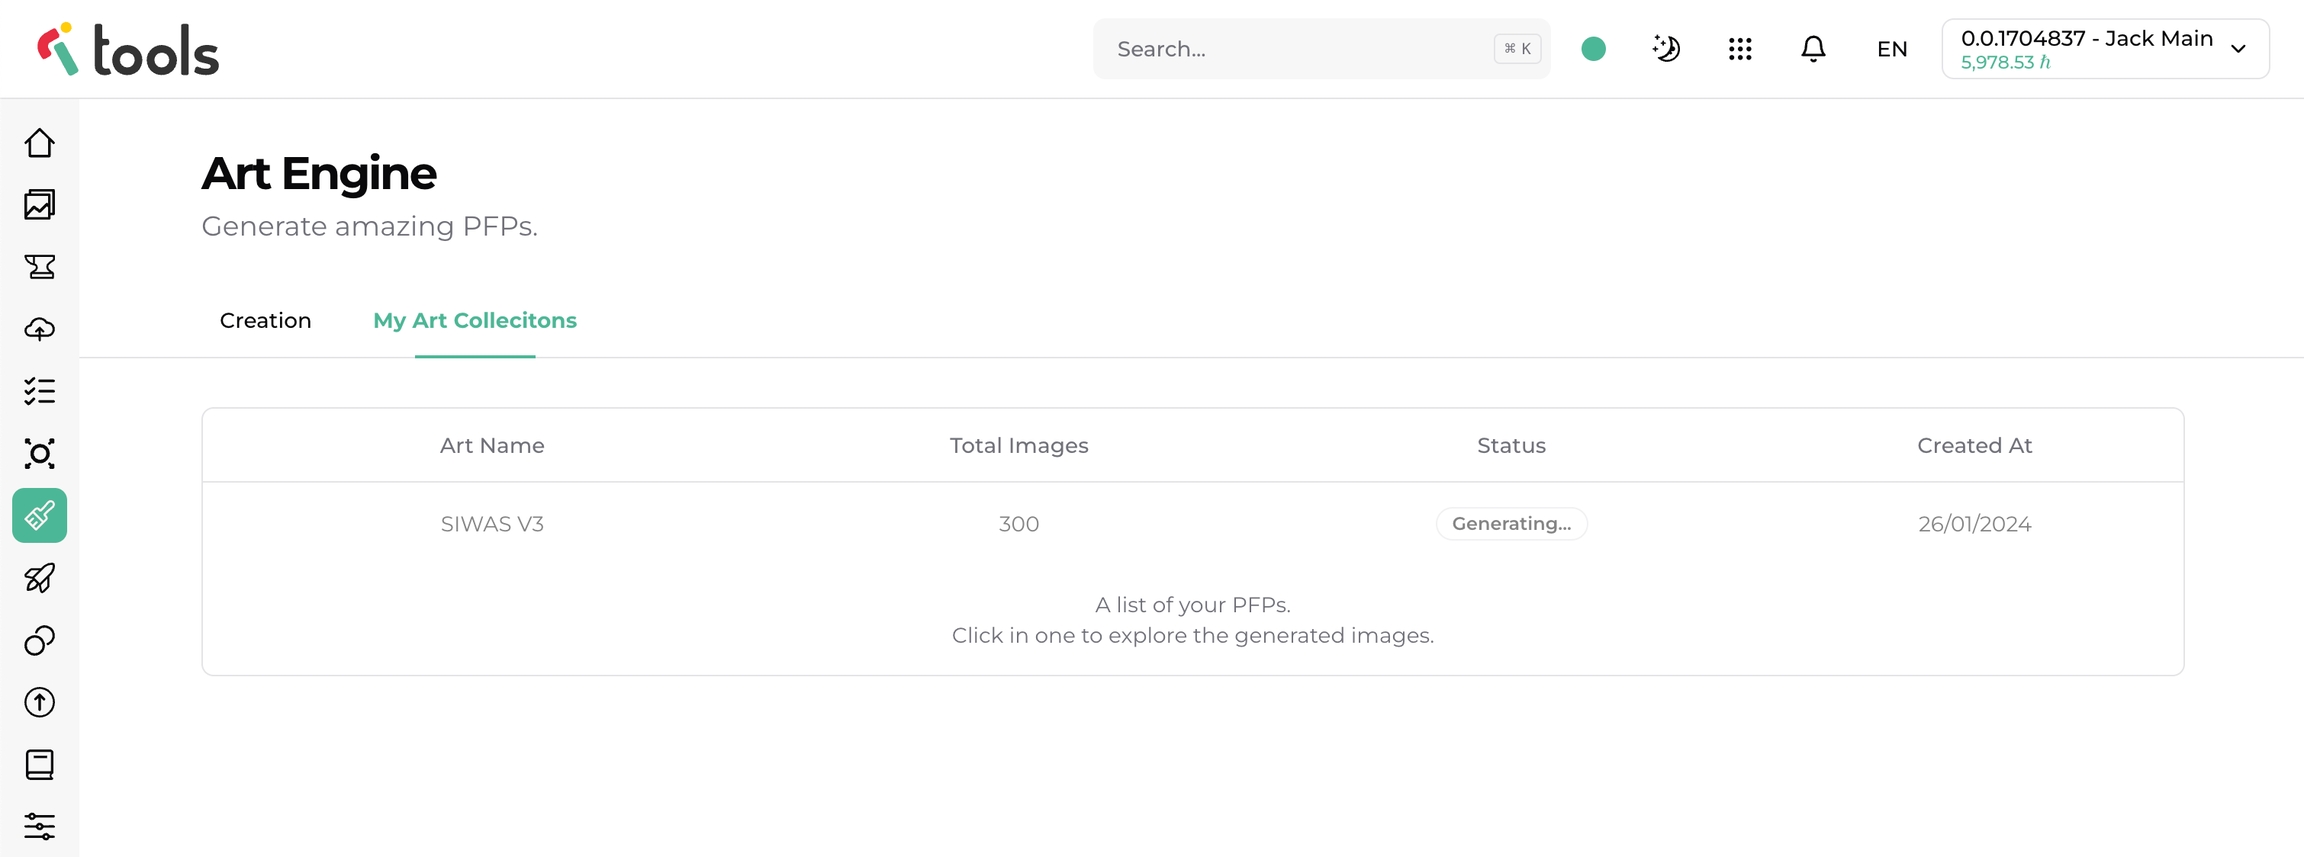Open the Home icon in sidebar
The image size is (2304, 857).
pyautogui.click(x=40, y=143)
